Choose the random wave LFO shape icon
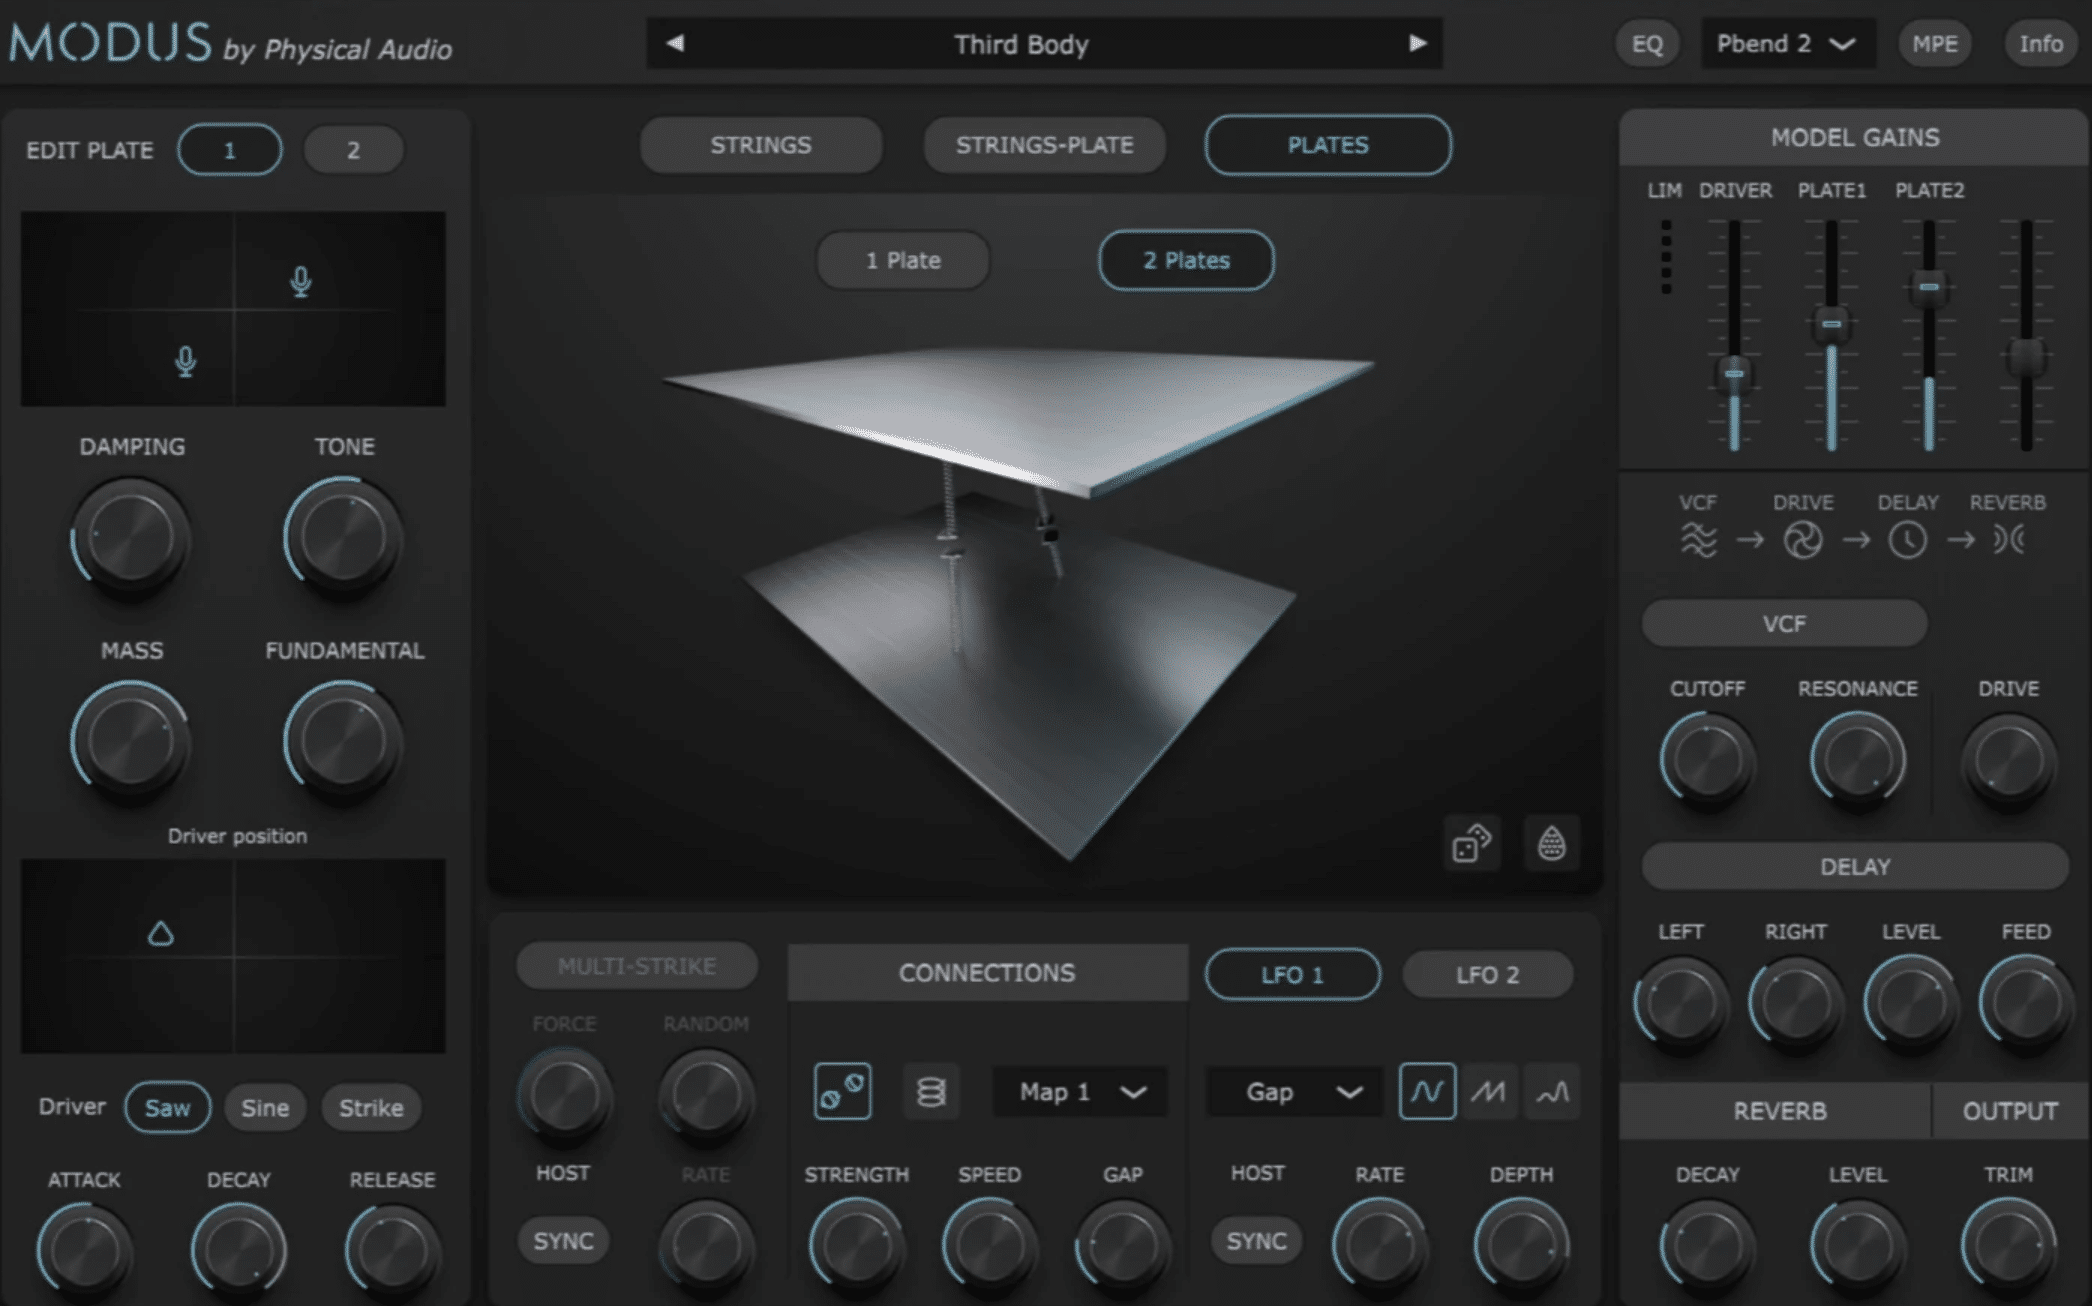The height and width of the screenshot is (1306, 2092). pos(1551,1091)
